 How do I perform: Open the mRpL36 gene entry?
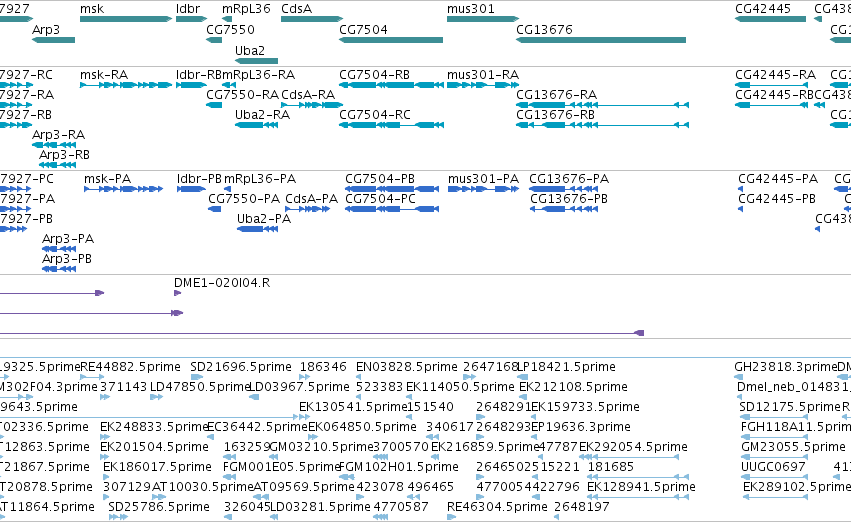pos(246,9)
